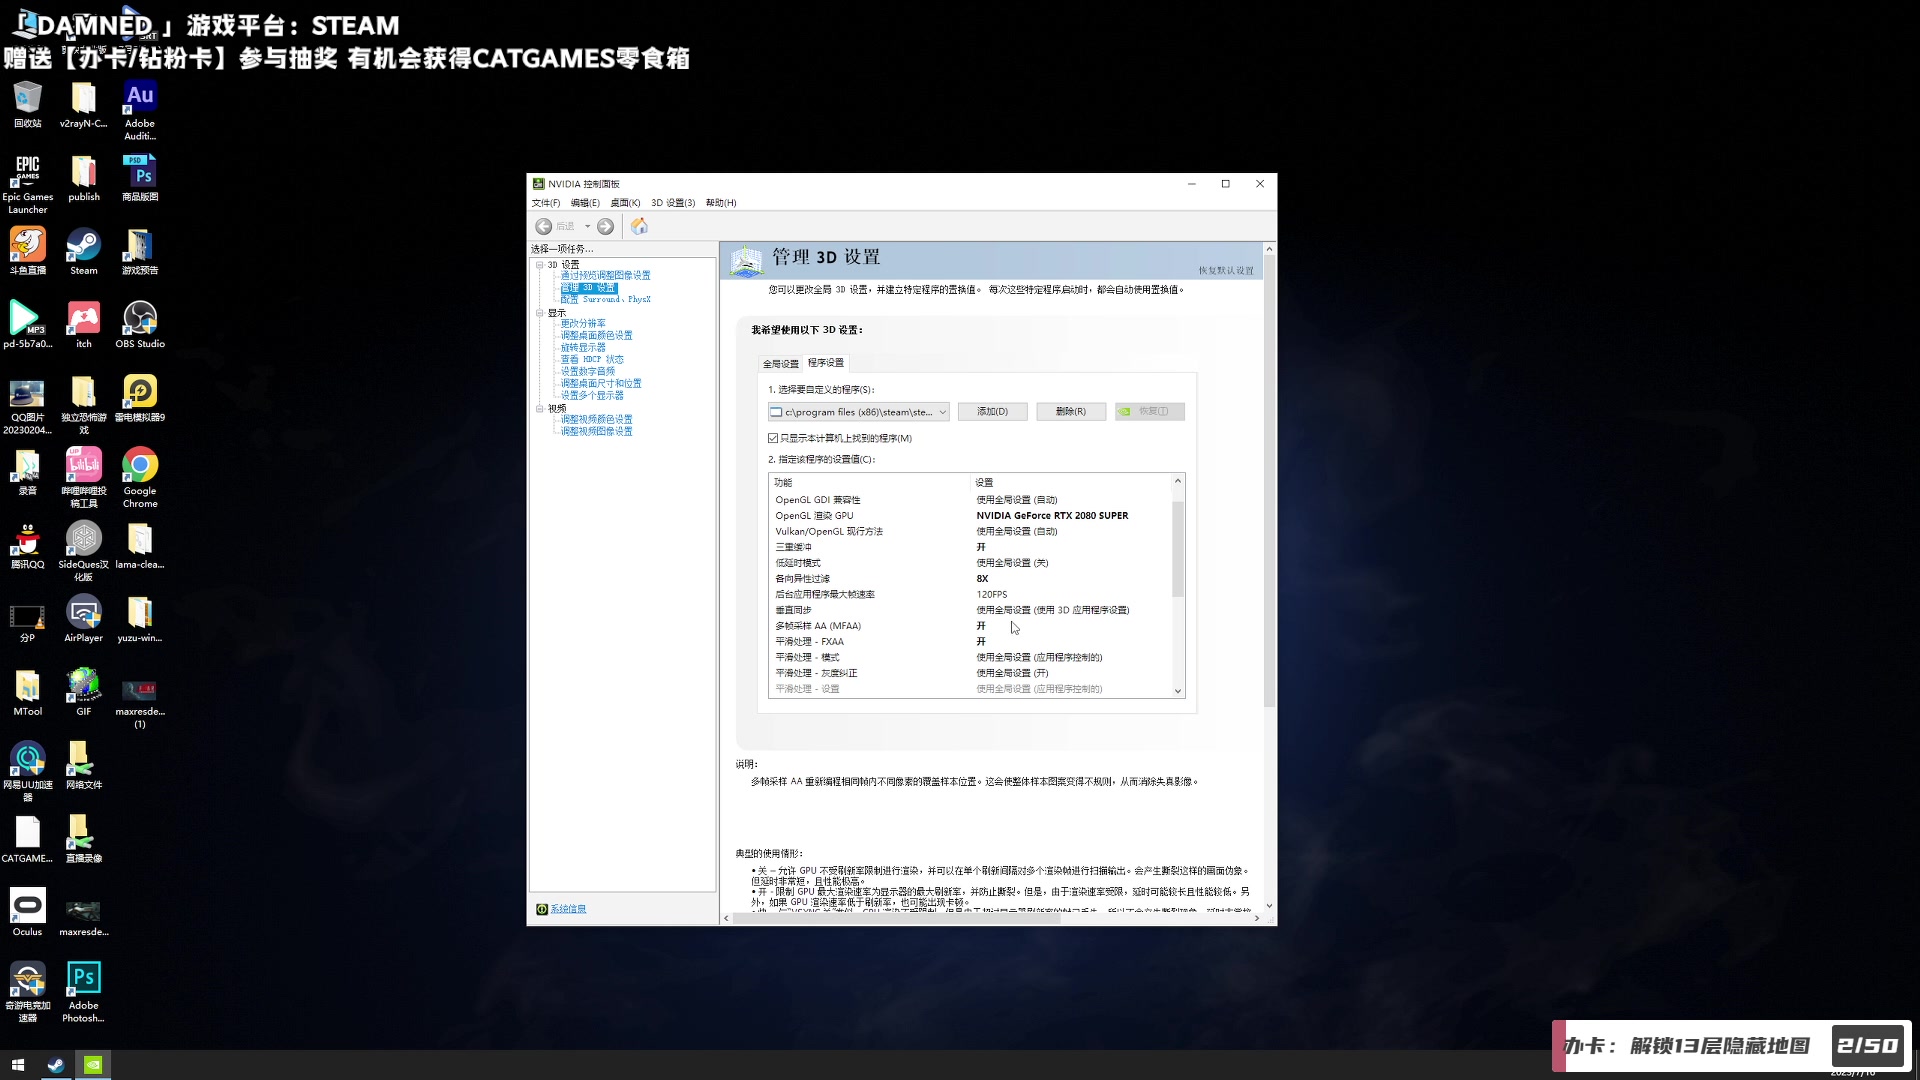1920x1080 pixels.
Task: Click the settings list vertical scrollbar thumb
Action: 1178,547
